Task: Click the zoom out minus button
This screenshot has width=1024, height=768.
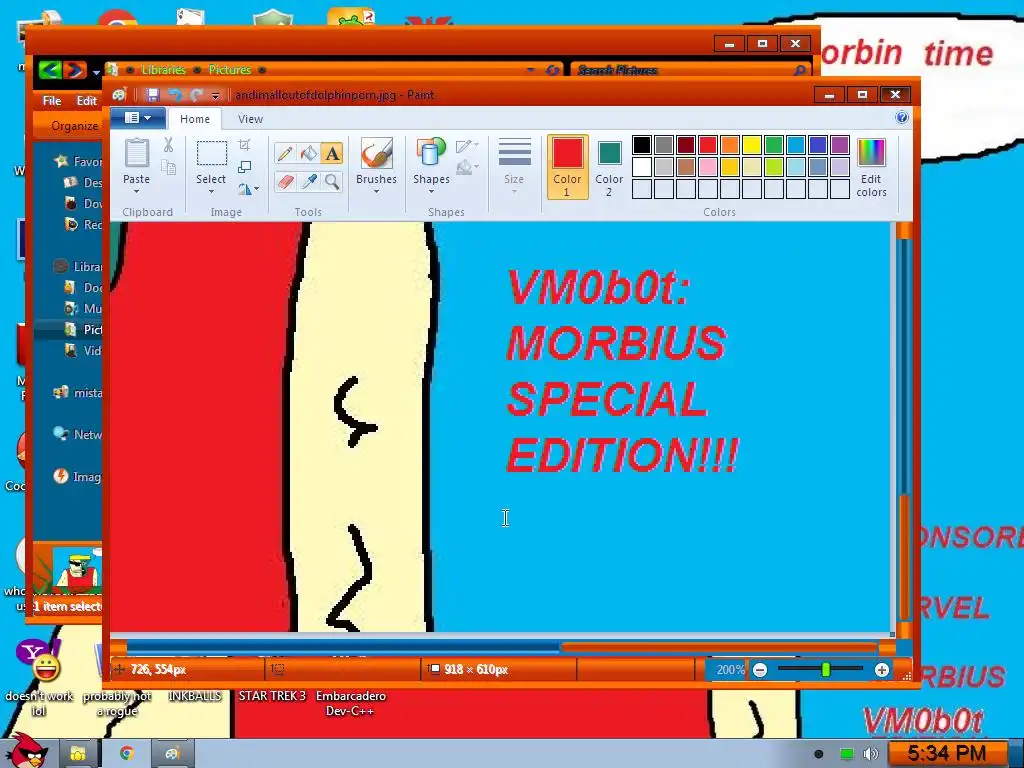Action: coord(760,670)
